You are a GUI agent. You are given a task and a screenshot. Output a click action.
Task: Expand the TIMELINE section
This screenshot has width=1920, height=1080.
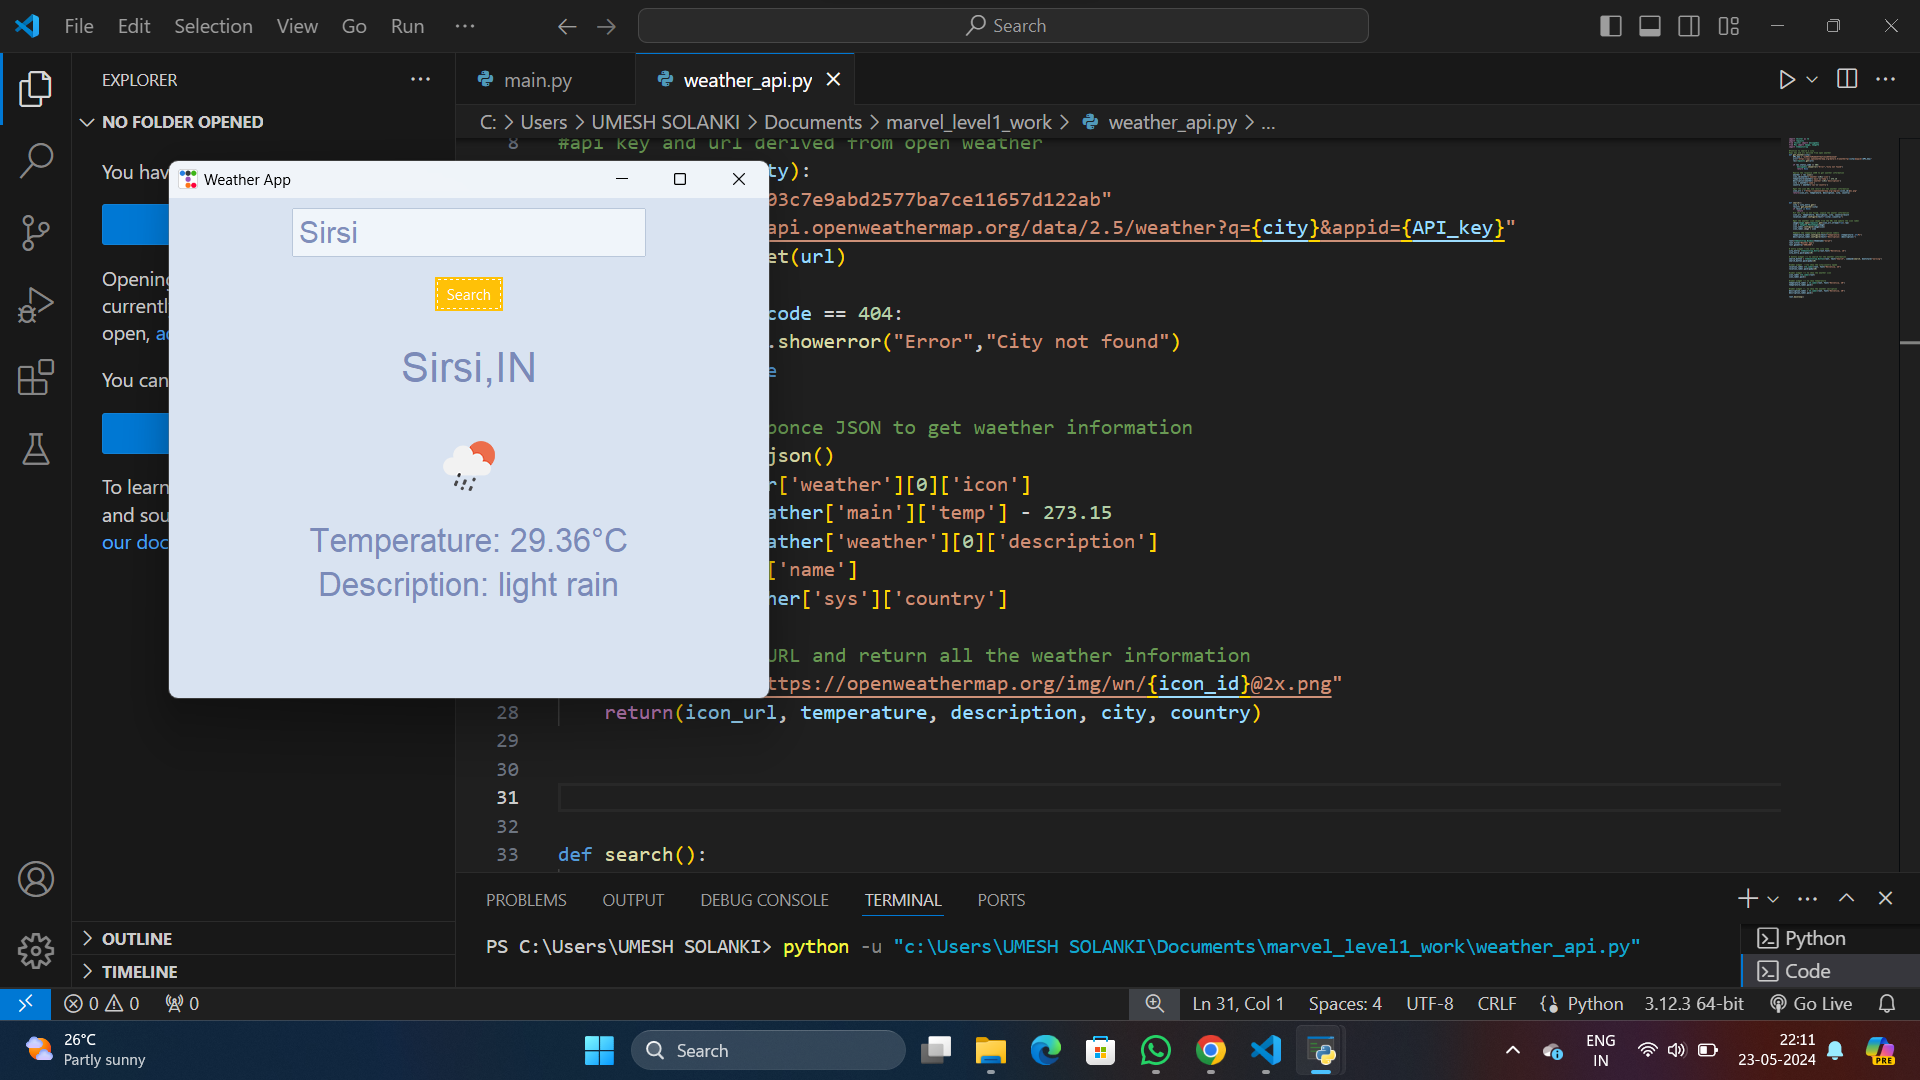click(x=139, y=972)
